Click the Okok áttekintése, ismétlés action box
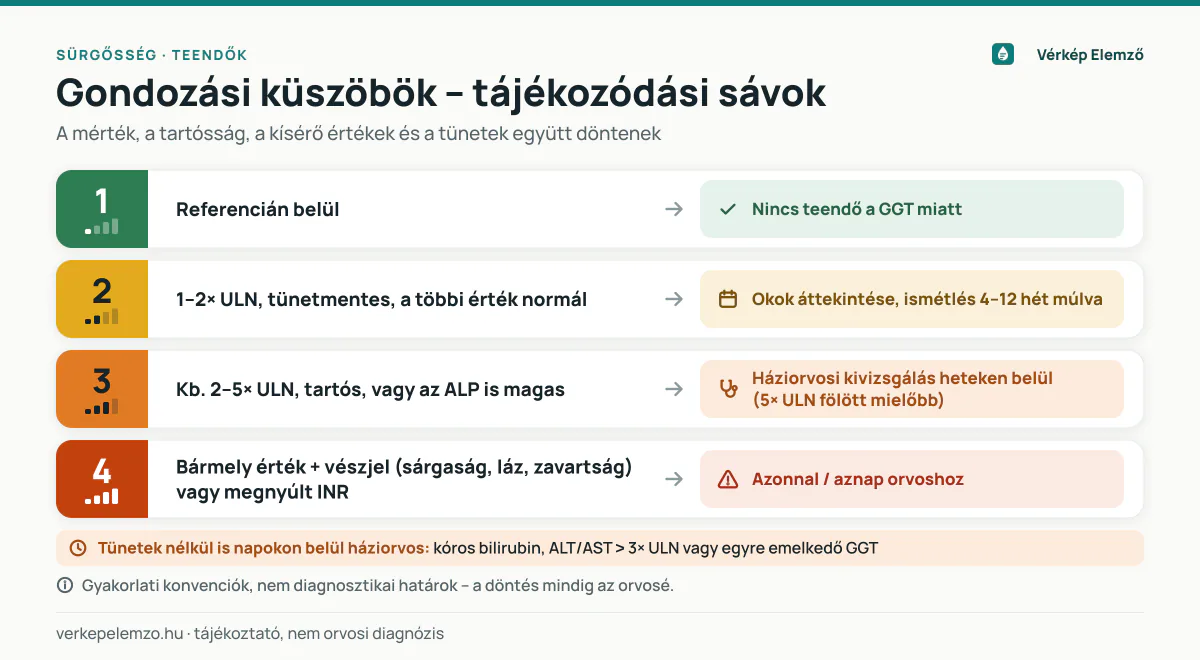 pos(912,299)
